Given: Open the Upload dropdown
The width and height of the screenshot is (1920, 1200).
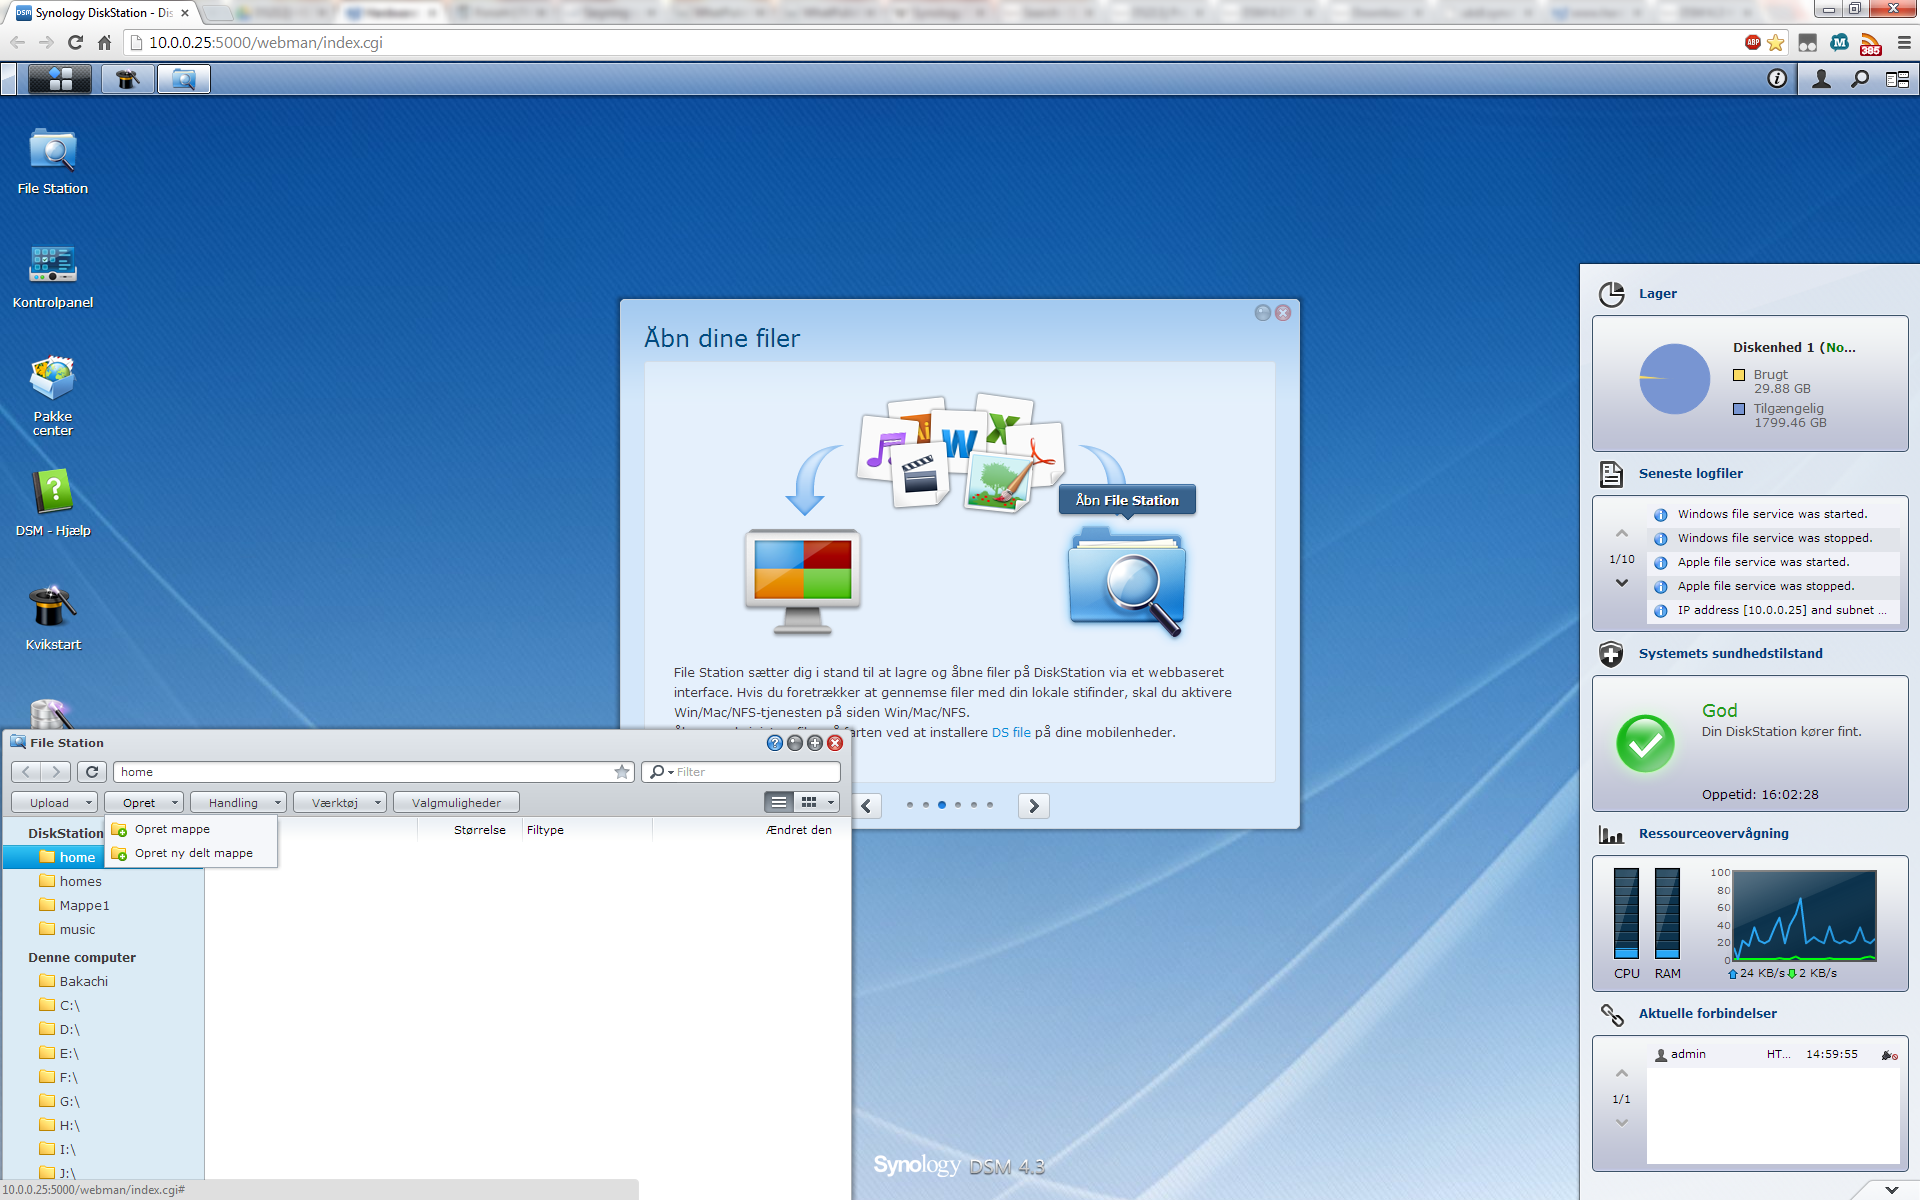Looking at the screenshot, I should 54,802.
